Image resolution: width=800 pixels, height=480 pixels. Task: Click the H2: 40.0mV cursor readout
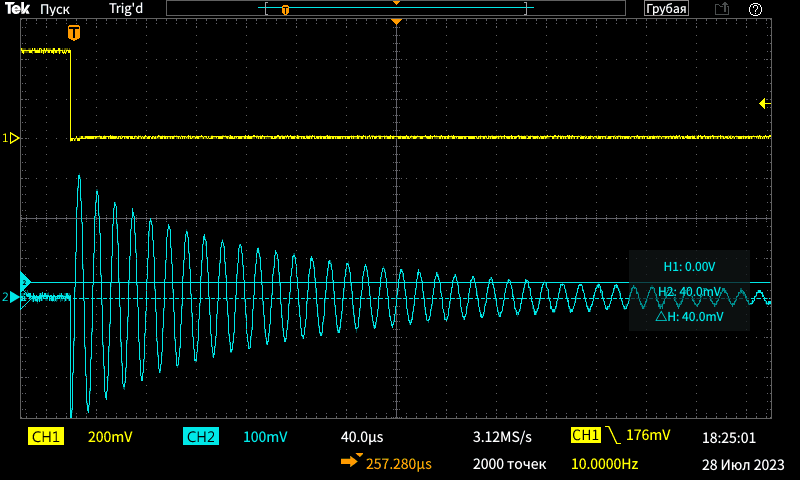[689, 292]
